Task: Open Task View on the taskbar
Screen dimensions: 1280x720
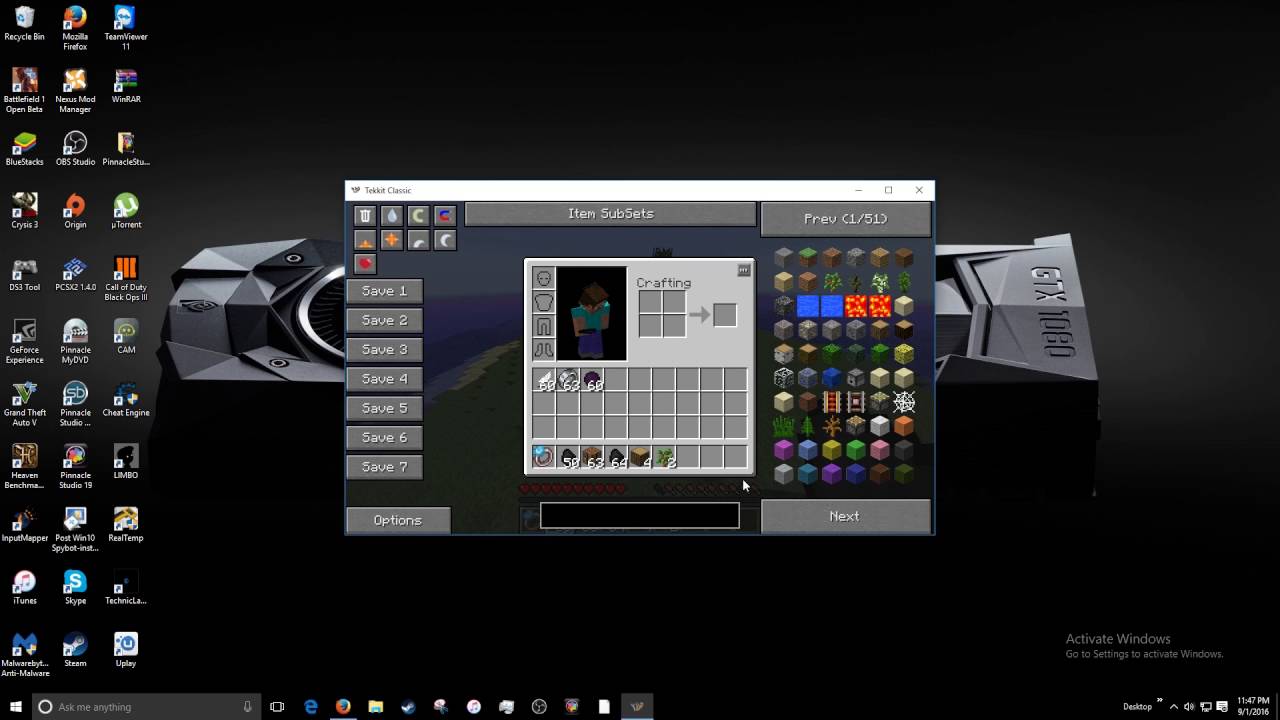Action: pos(277,706)
